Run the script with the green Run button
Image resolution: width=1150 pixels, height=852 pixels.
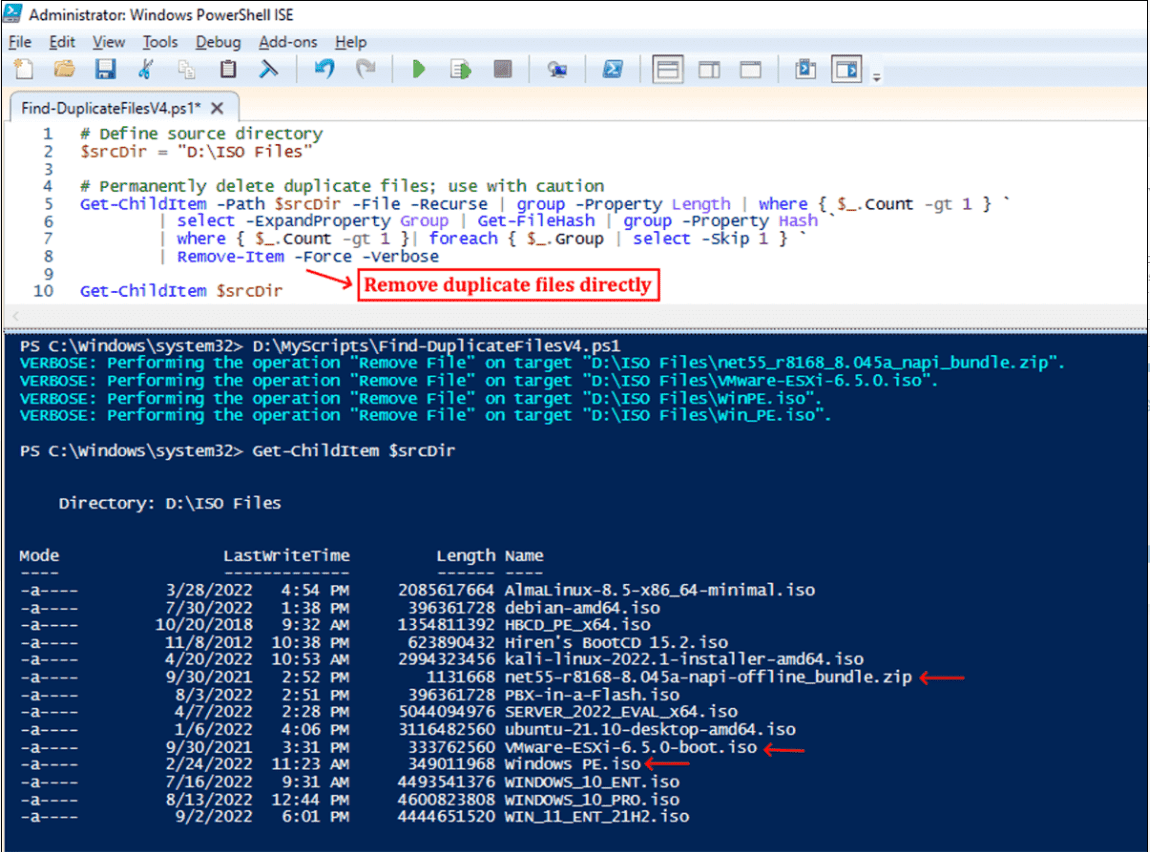click(418, 69)
